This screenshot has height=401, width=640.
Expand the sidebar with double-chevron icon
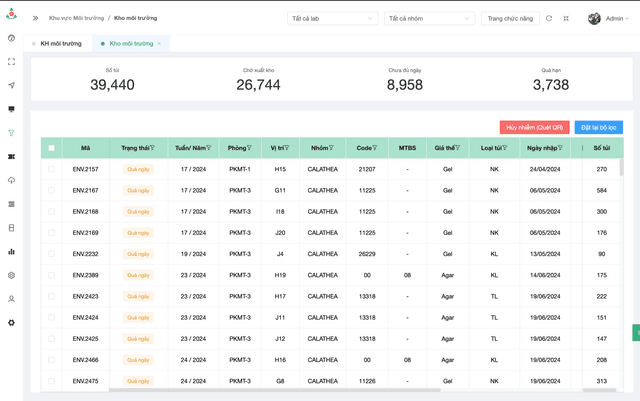point(36,18)
